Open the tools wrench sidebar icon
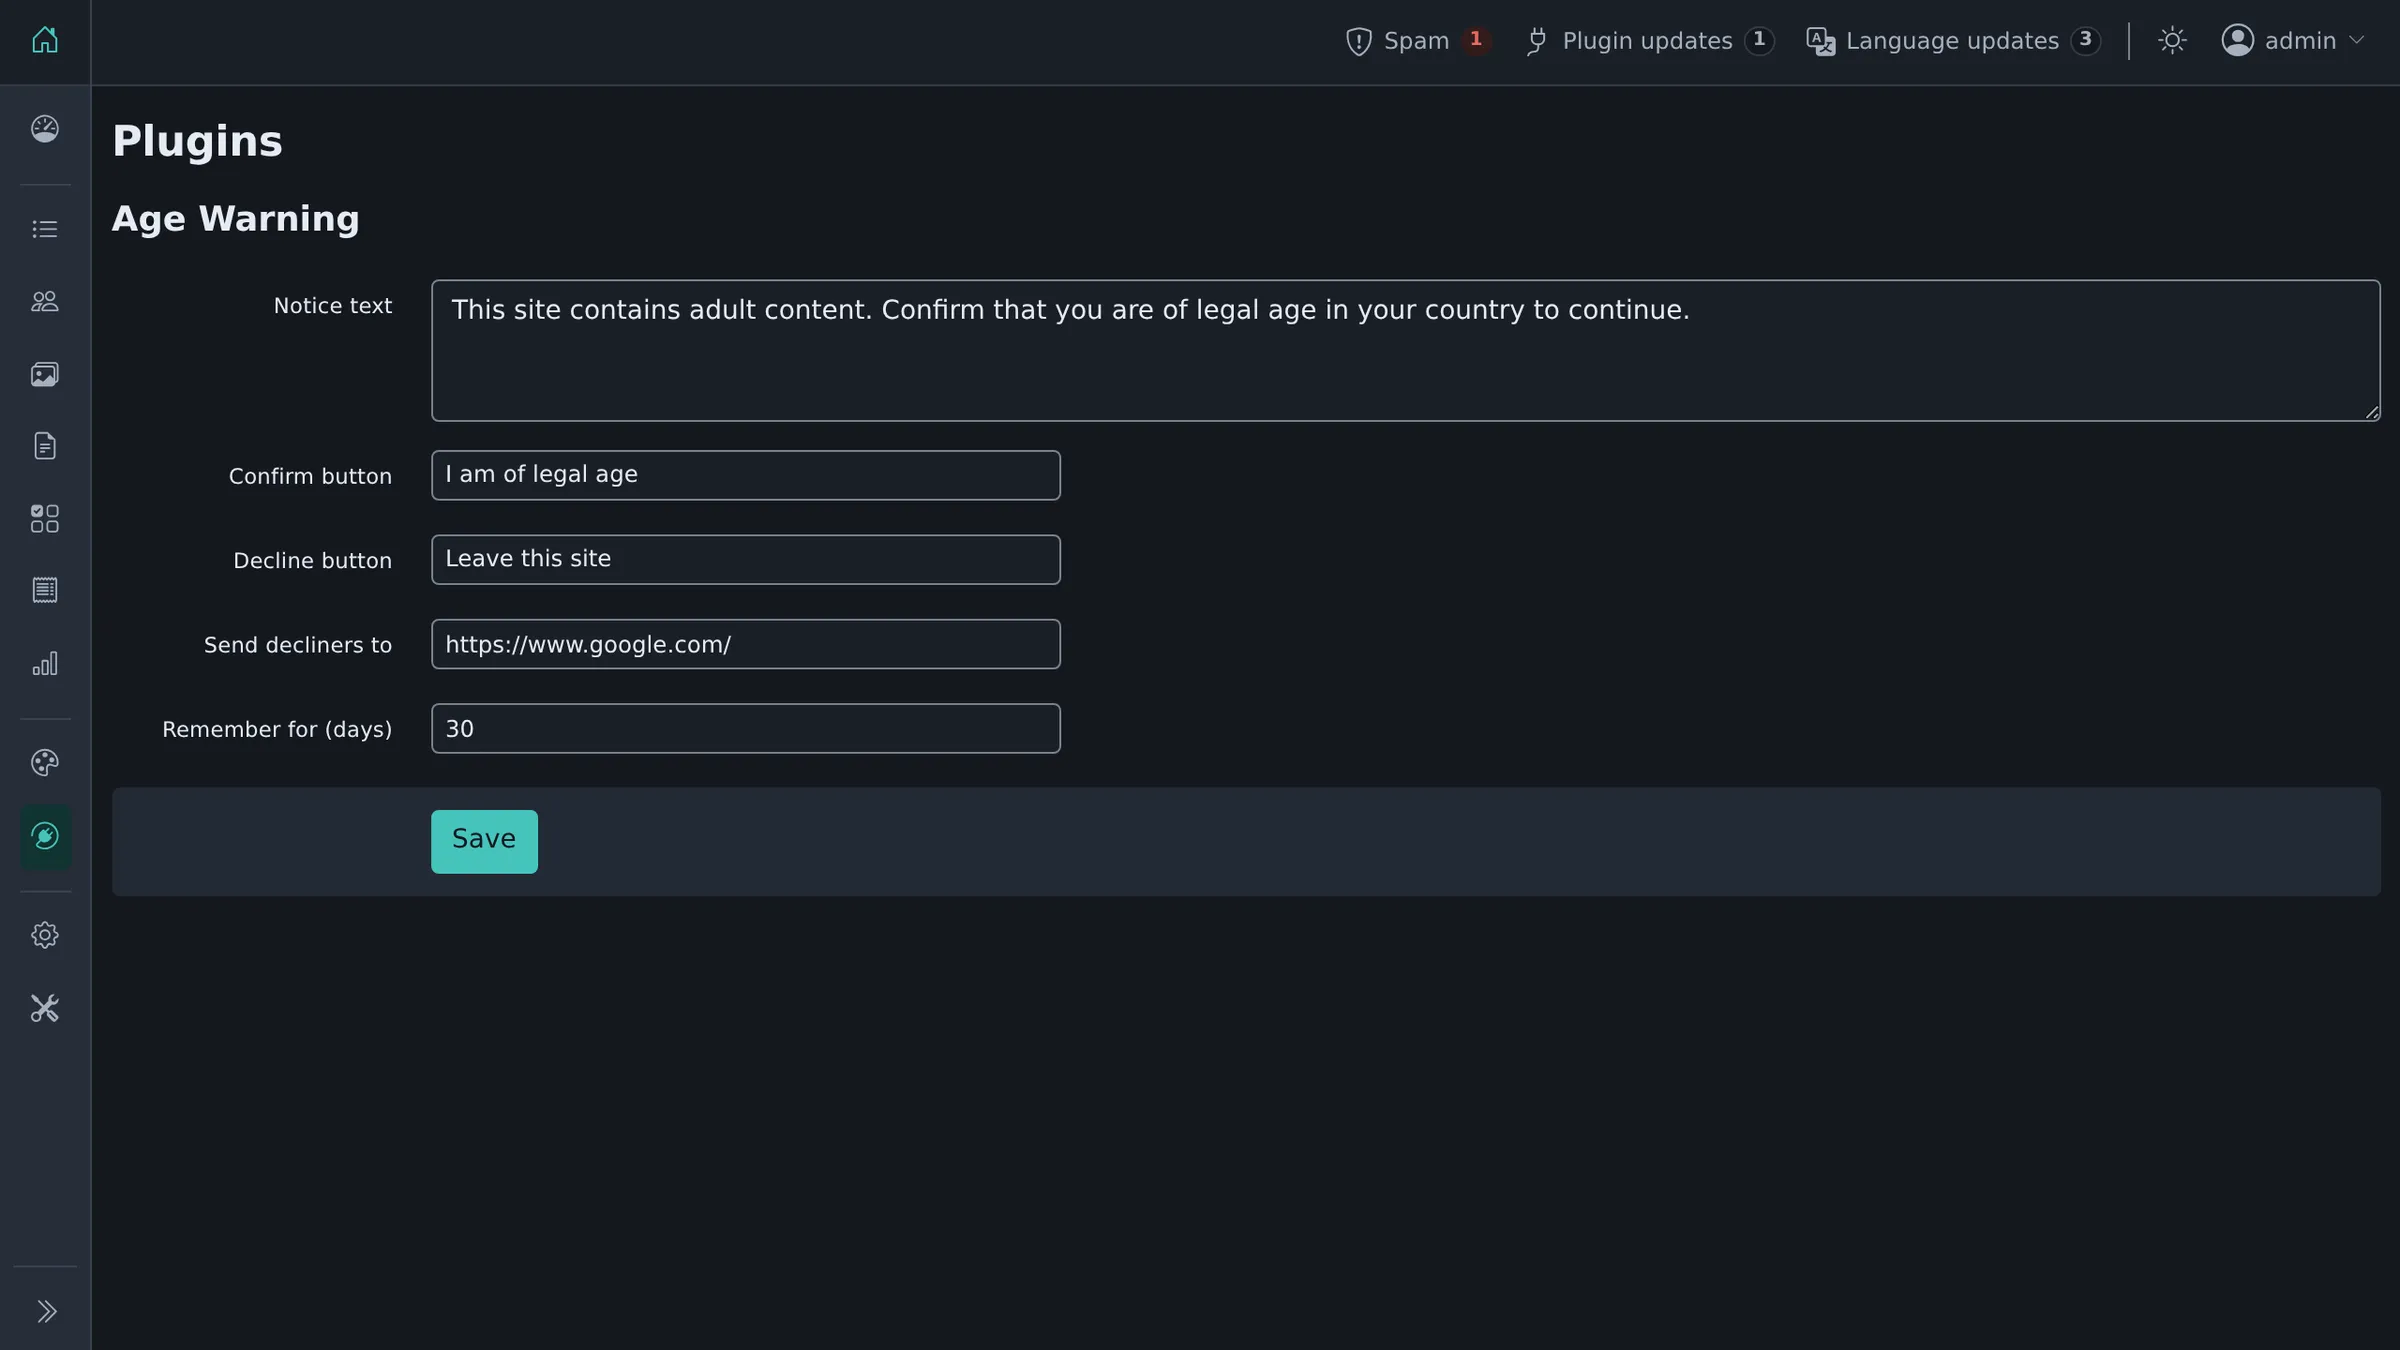The height and width of the screenshot is (1350, 2400). pos(45,1008)
